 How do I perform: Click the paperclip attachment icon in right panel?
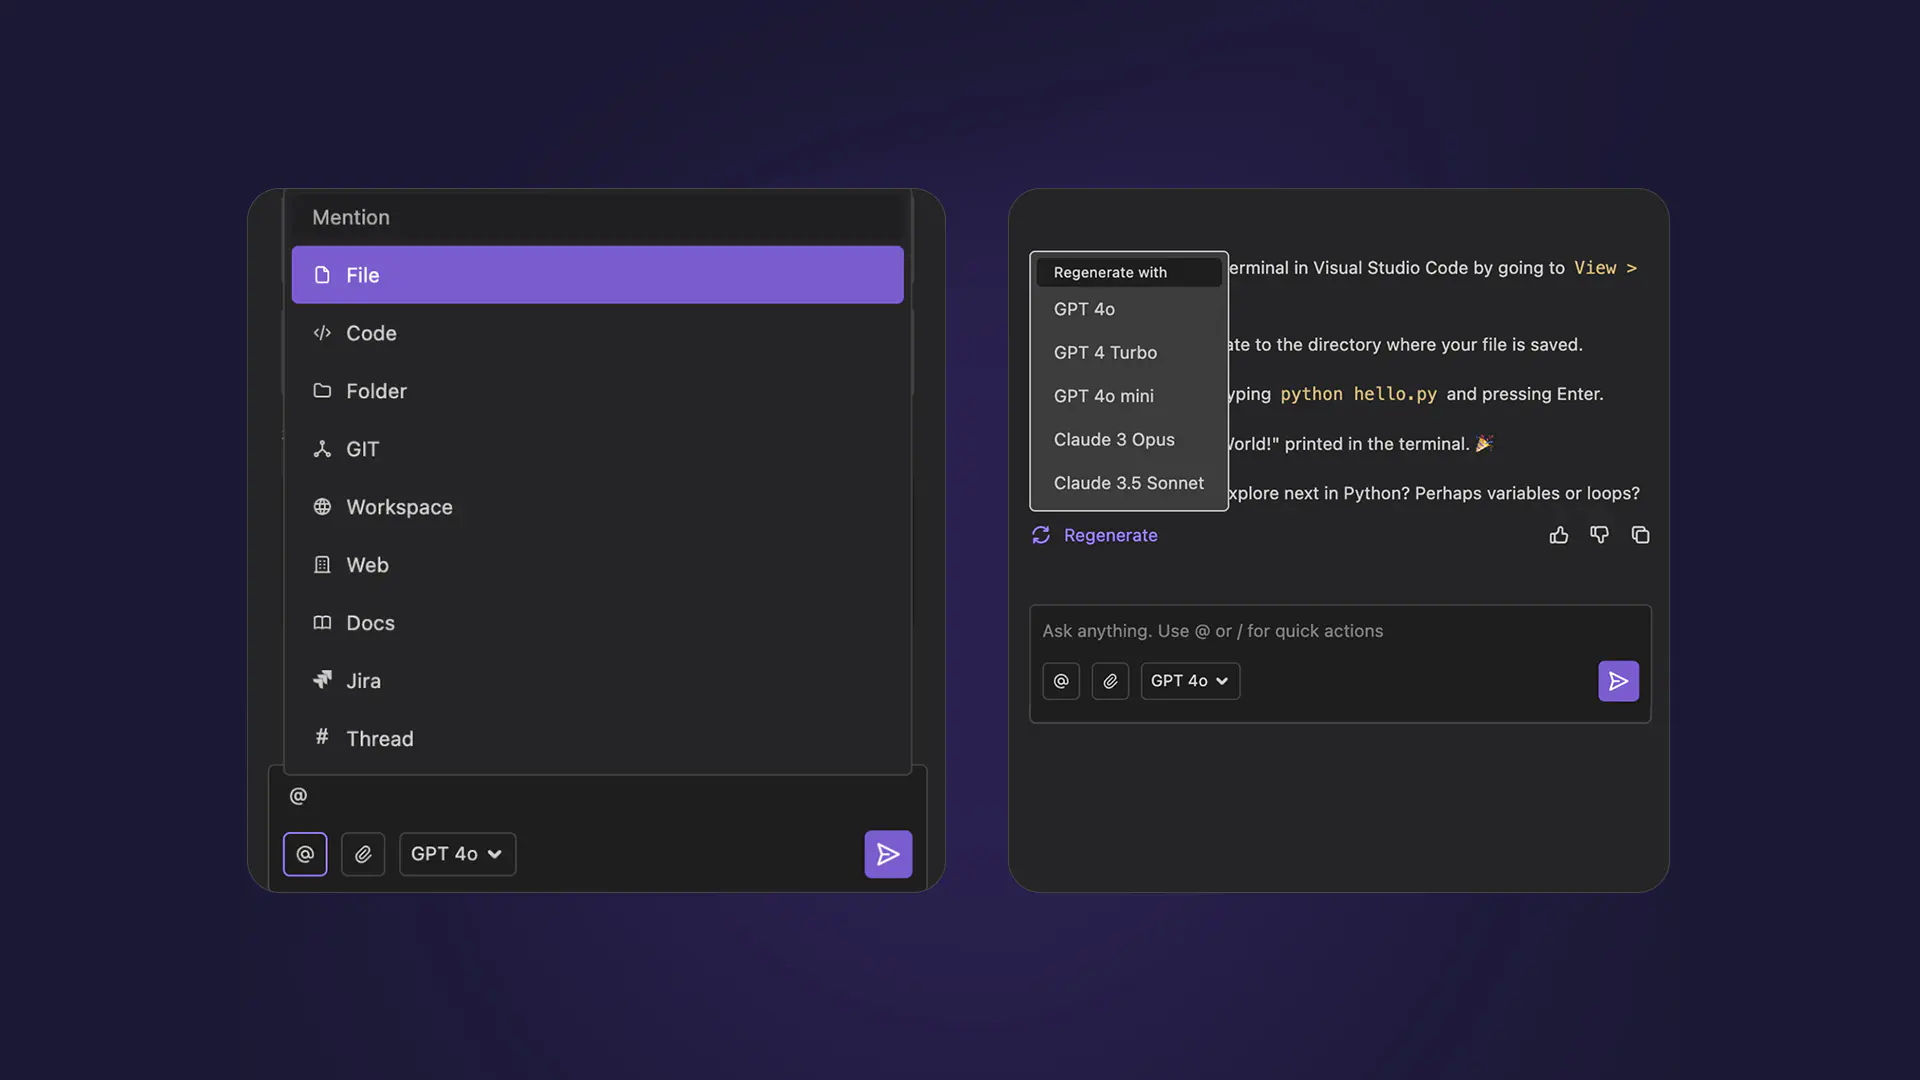(x=1110, y=681)
